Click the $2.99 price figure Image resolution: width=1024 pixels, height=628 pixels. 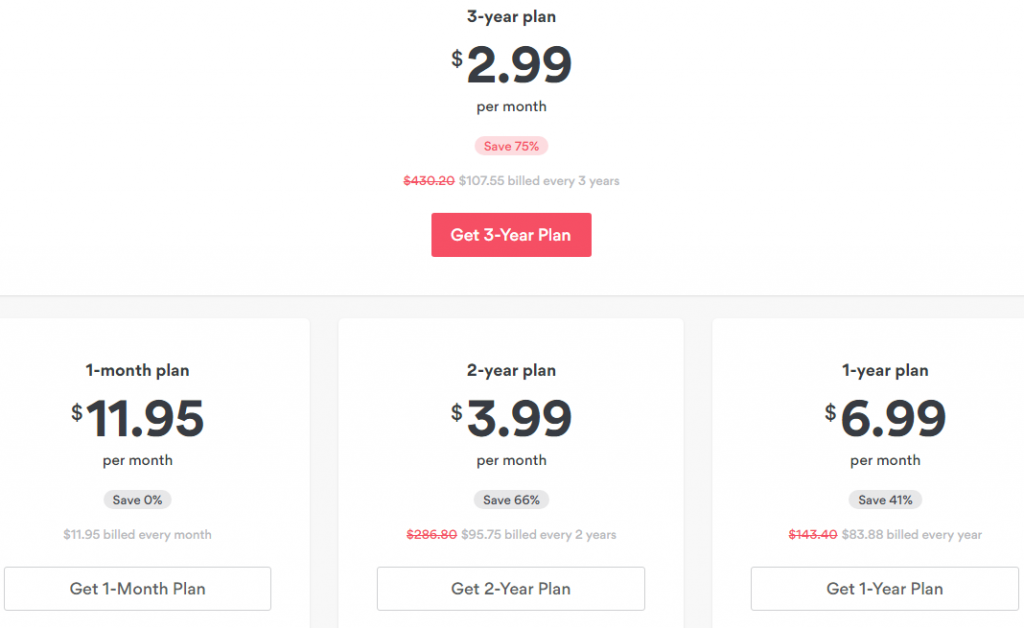coord(511,65)
